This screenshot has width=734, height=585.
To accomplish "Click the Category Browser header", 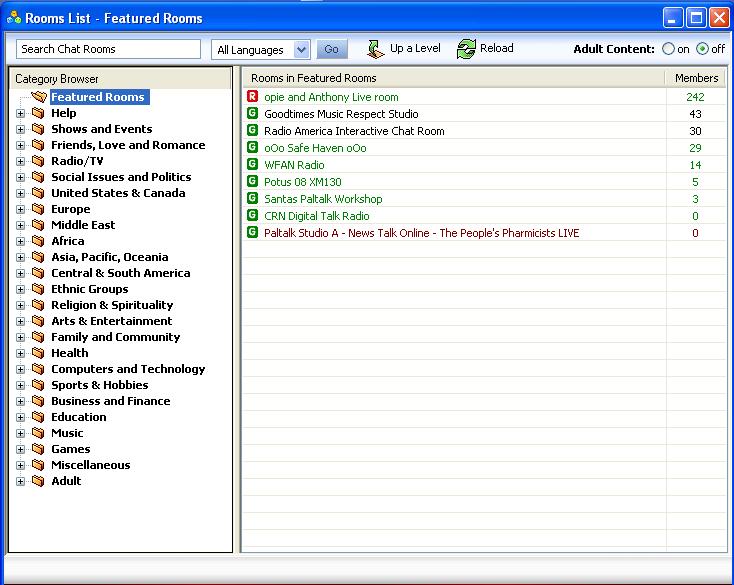I will point(121,79).
